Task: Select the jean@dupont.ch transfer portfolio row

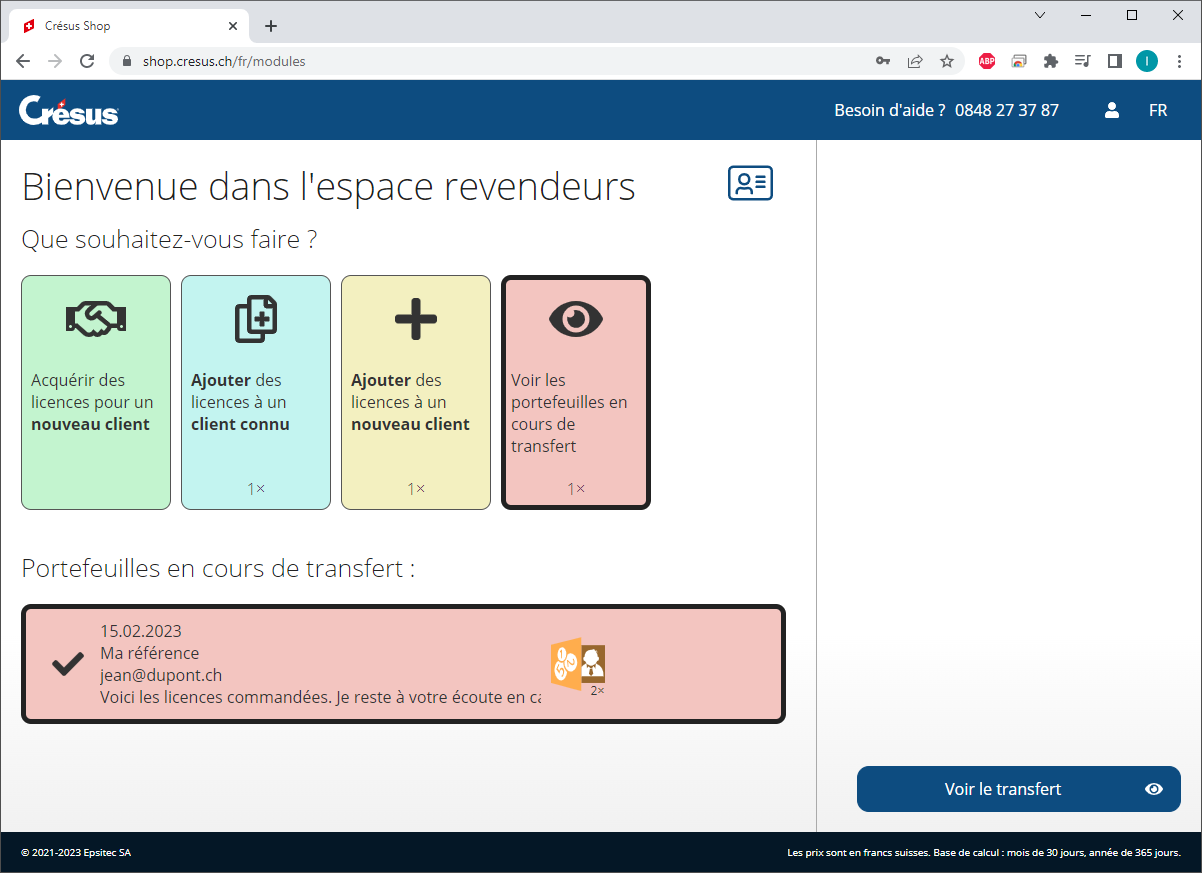Action: 320,664
